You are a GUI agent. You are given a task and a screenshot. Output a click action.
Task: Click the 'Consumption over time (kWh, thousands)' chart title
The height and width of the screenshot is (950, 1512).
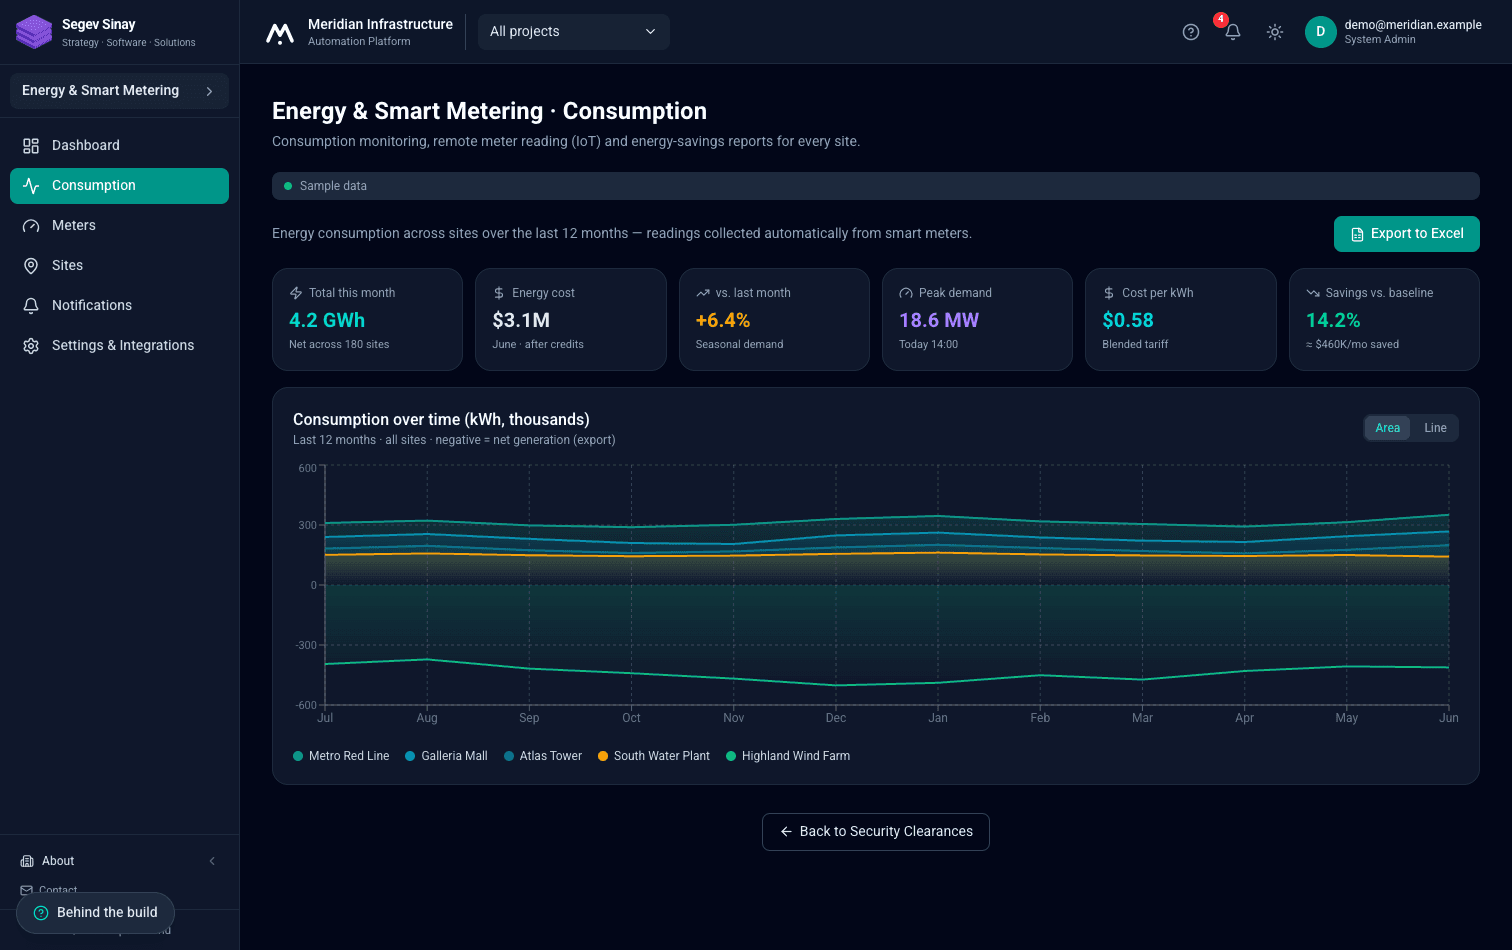click(441, 420)
